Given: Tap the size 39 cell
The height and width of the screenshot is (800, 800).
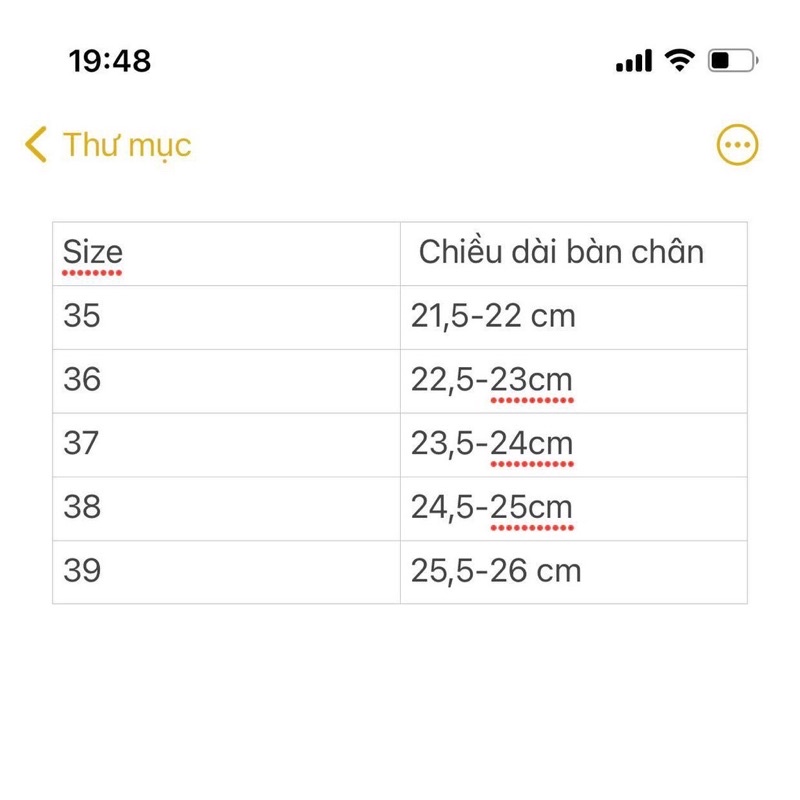Looking at the screenshot, I should [x=82, y=571].
